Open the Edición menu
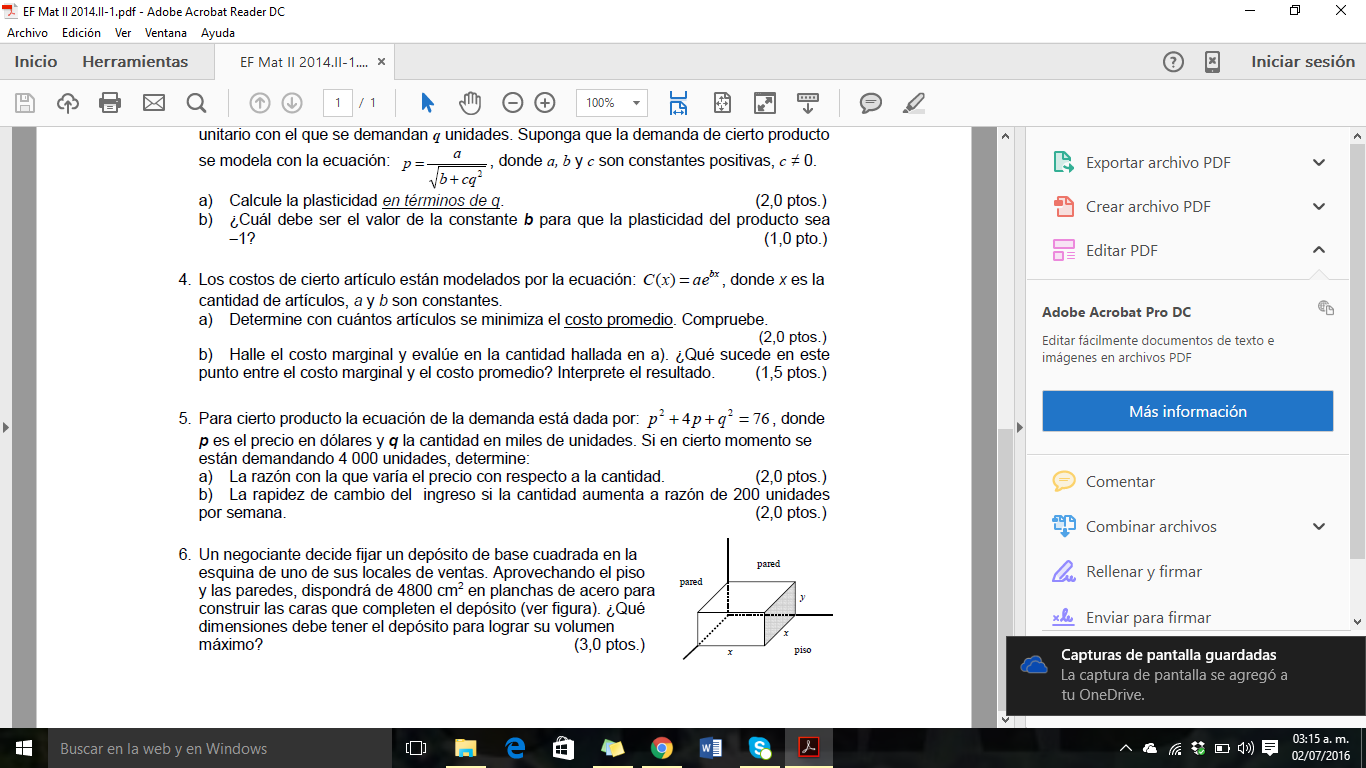Viewport: 1366px width, 768px height. (81, 33)
